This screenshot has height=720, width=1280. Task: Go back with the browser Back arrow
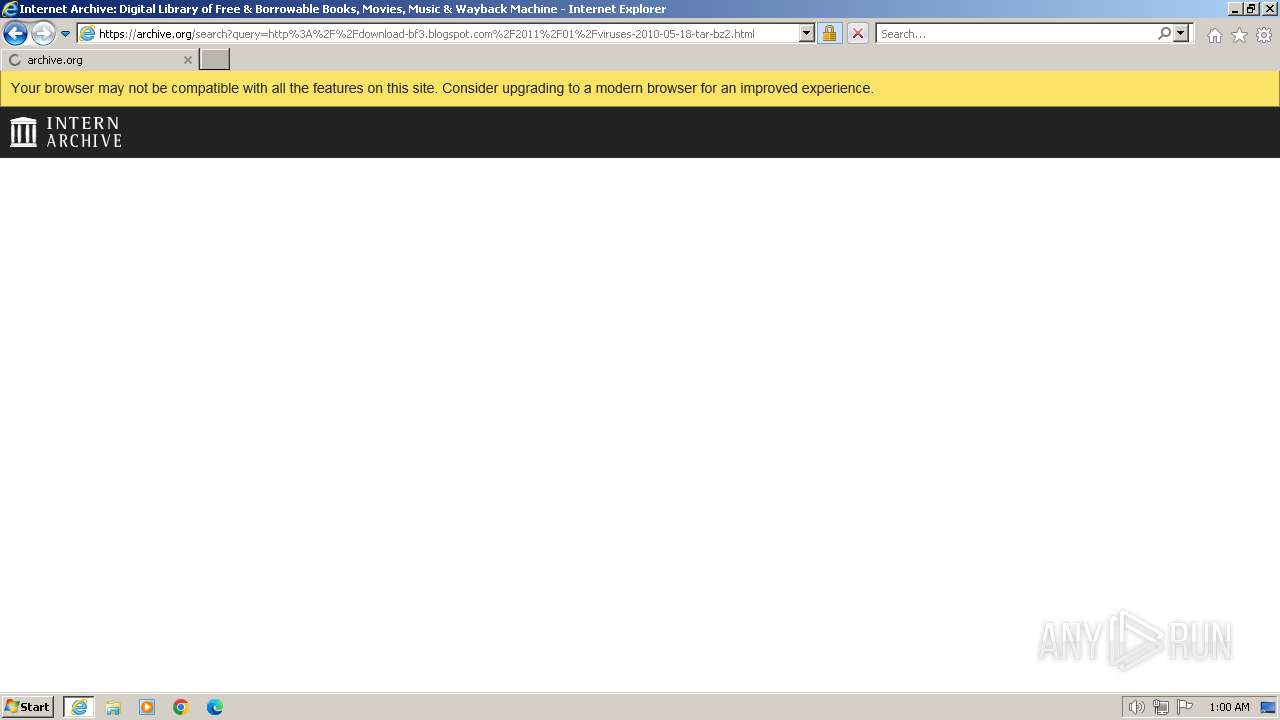pos(15,34)
